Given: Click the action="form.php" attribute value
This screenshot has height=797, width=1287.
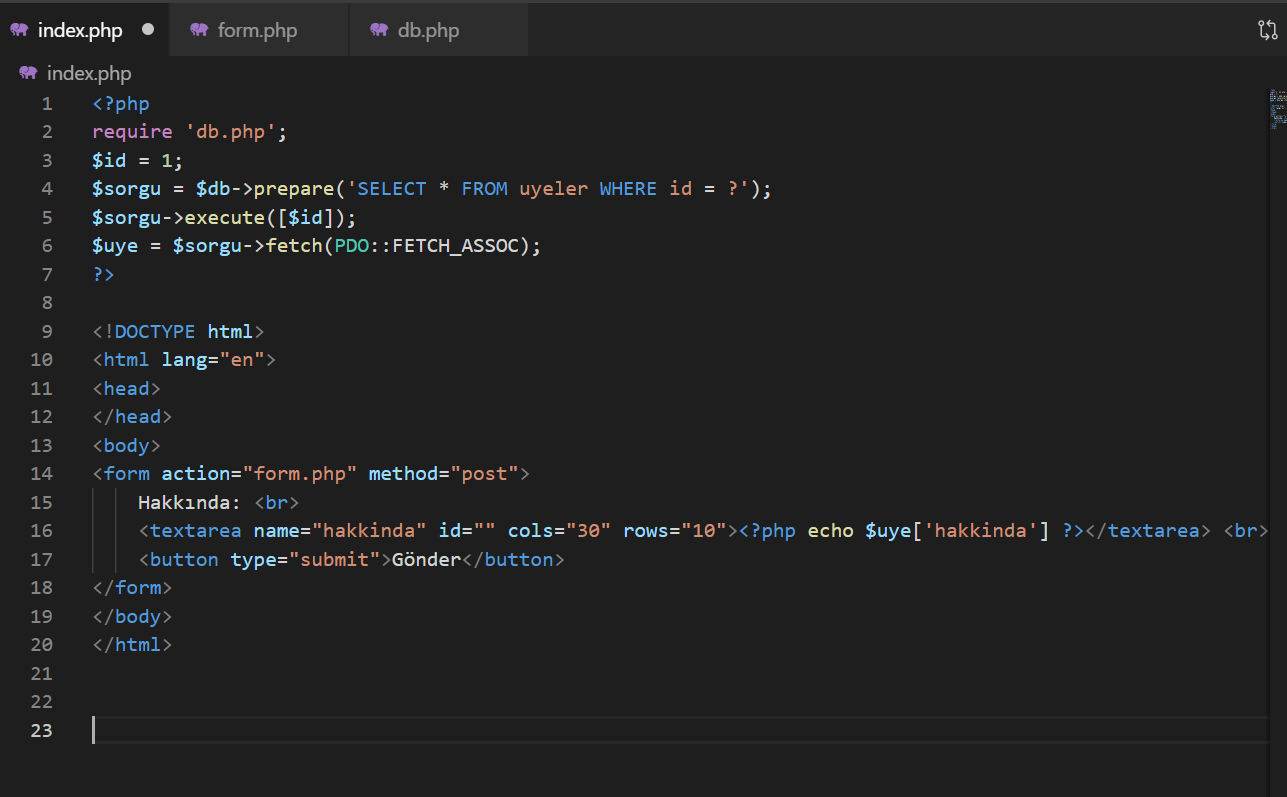Looking at the screenshot, I should (x=300, y=474).
